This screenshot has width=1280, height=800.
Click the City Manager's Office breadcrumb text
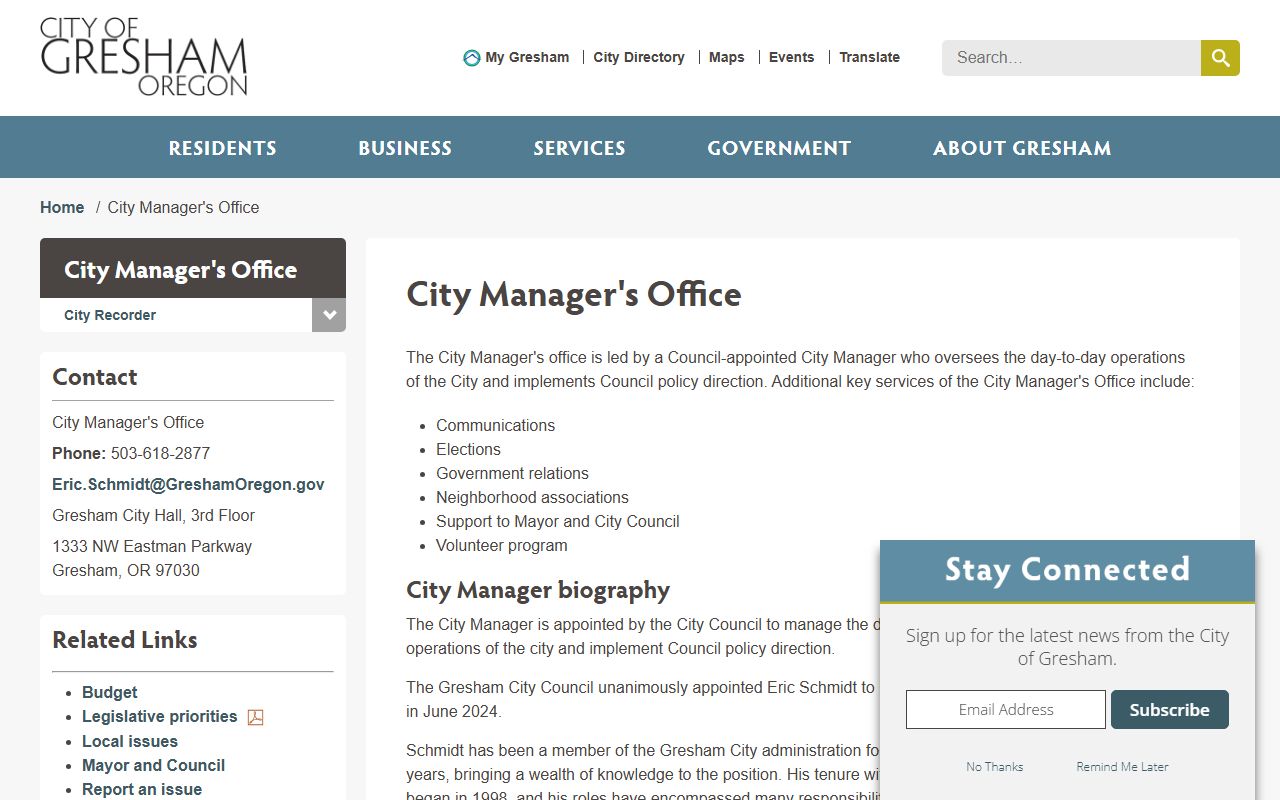pyautogui.click(x=183, y=207)
